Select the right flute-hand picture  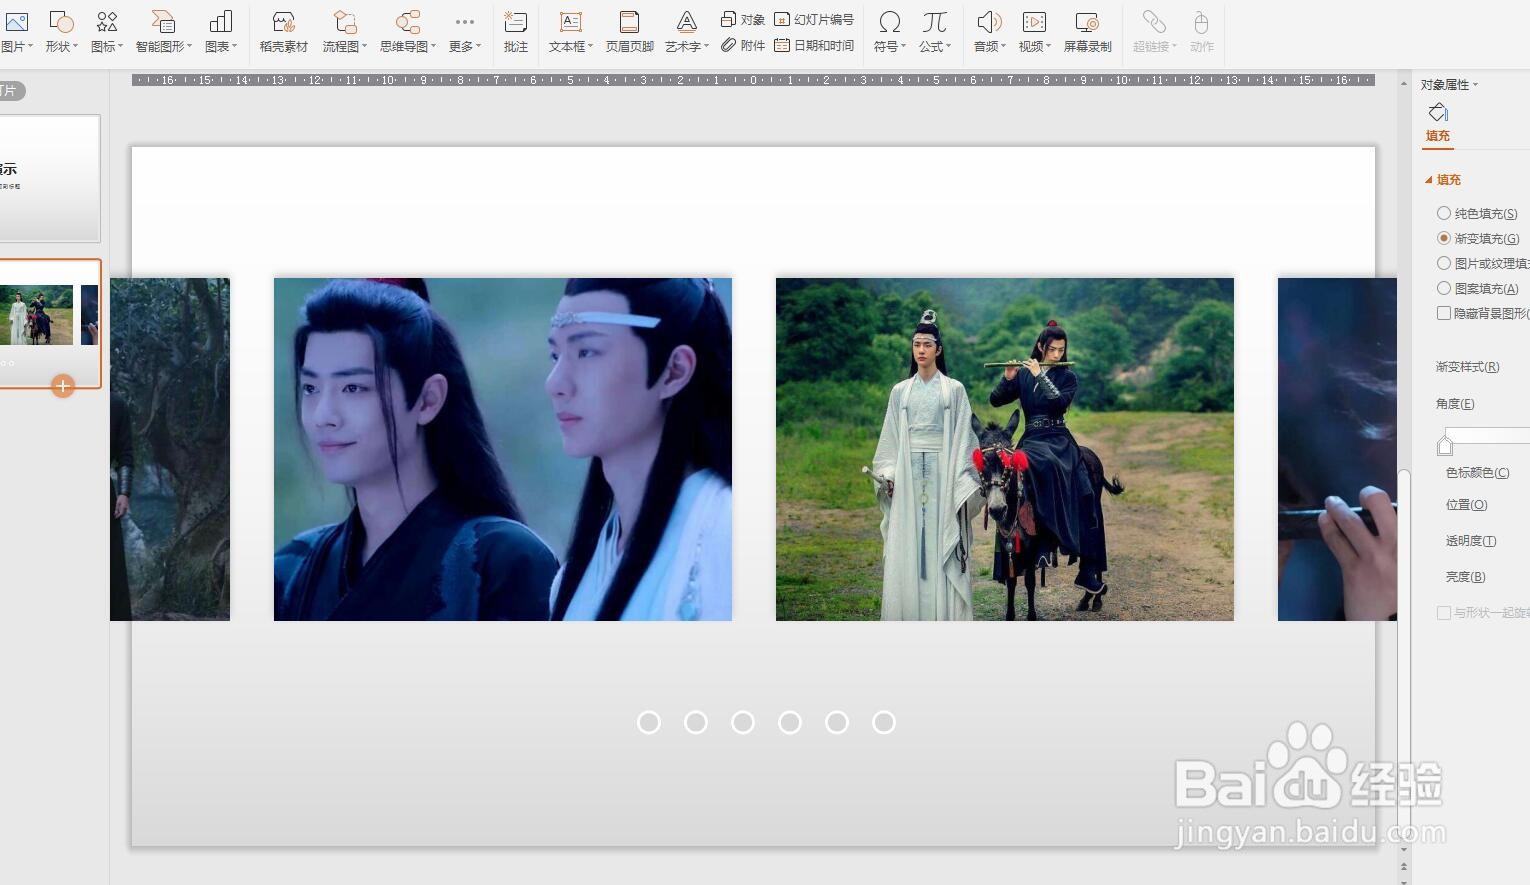pyautogui.click(x=1337, y=449)
